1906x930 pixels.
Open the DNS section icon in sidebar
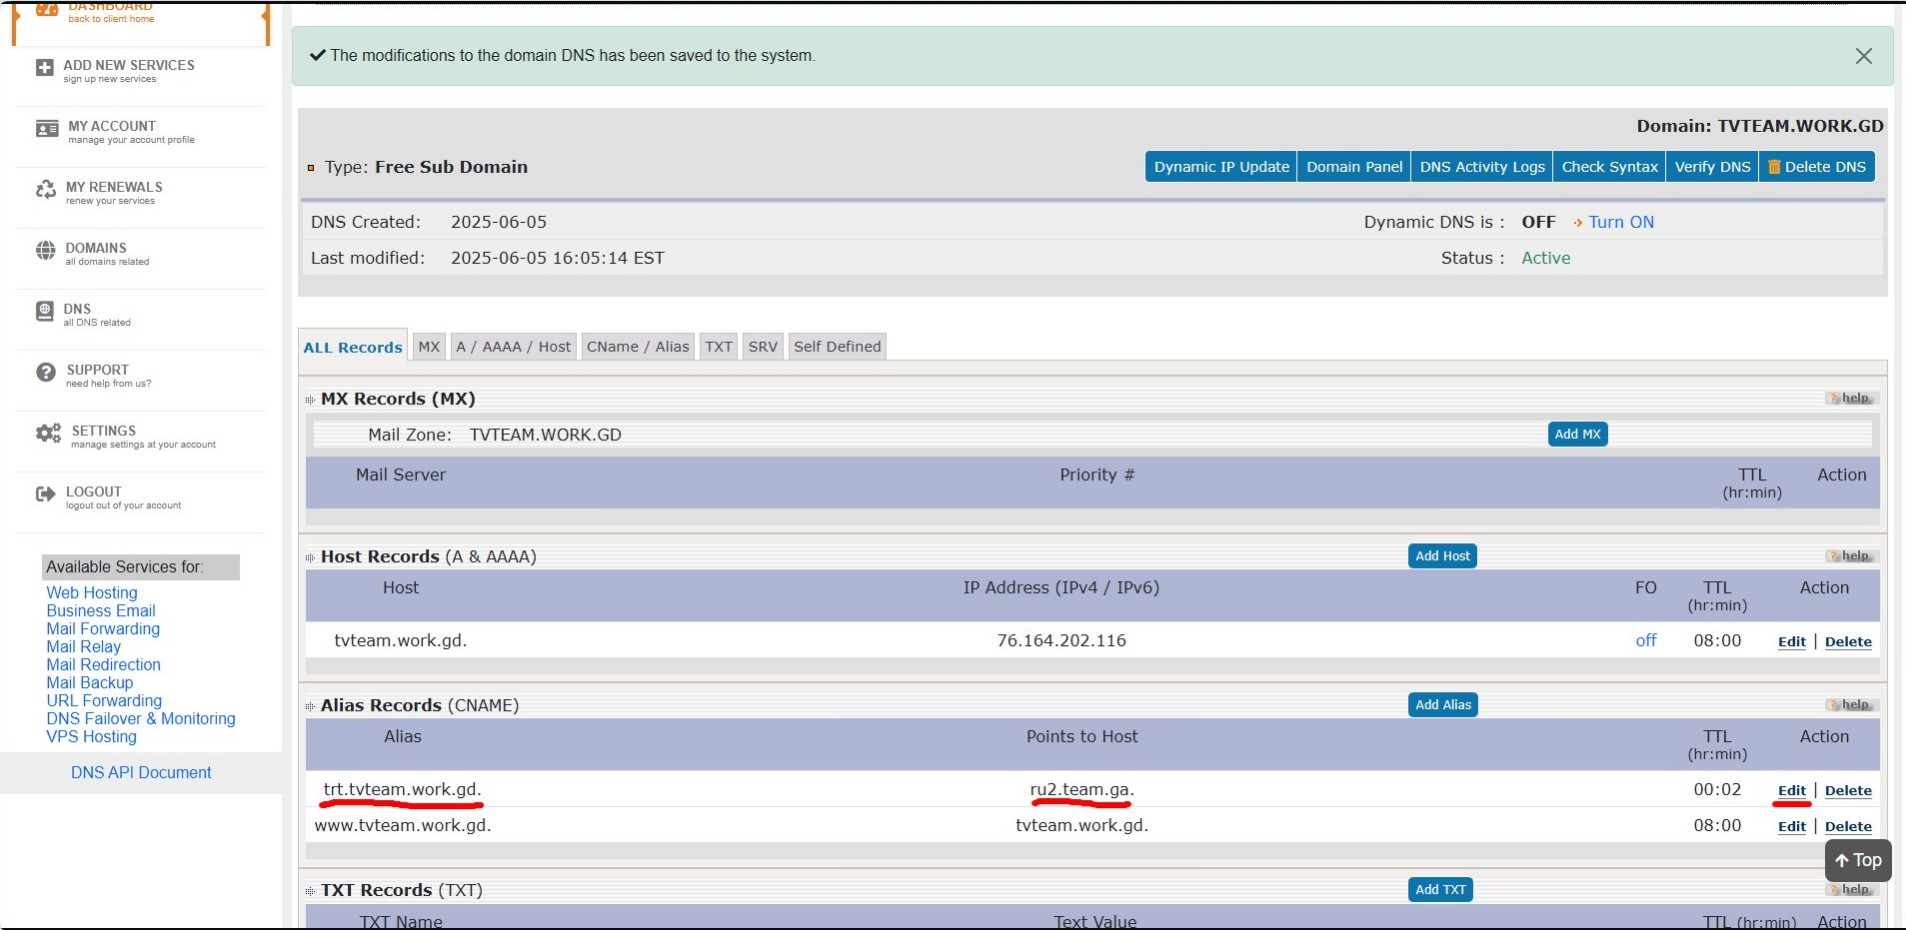(x=45, y=312)
